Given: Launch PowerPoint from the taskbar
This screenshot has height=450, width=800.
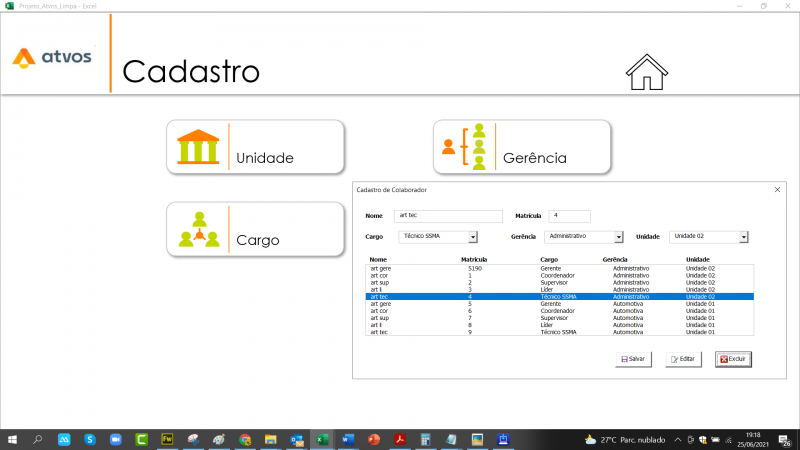Looking at the screenshot, I should pos(374,439).
